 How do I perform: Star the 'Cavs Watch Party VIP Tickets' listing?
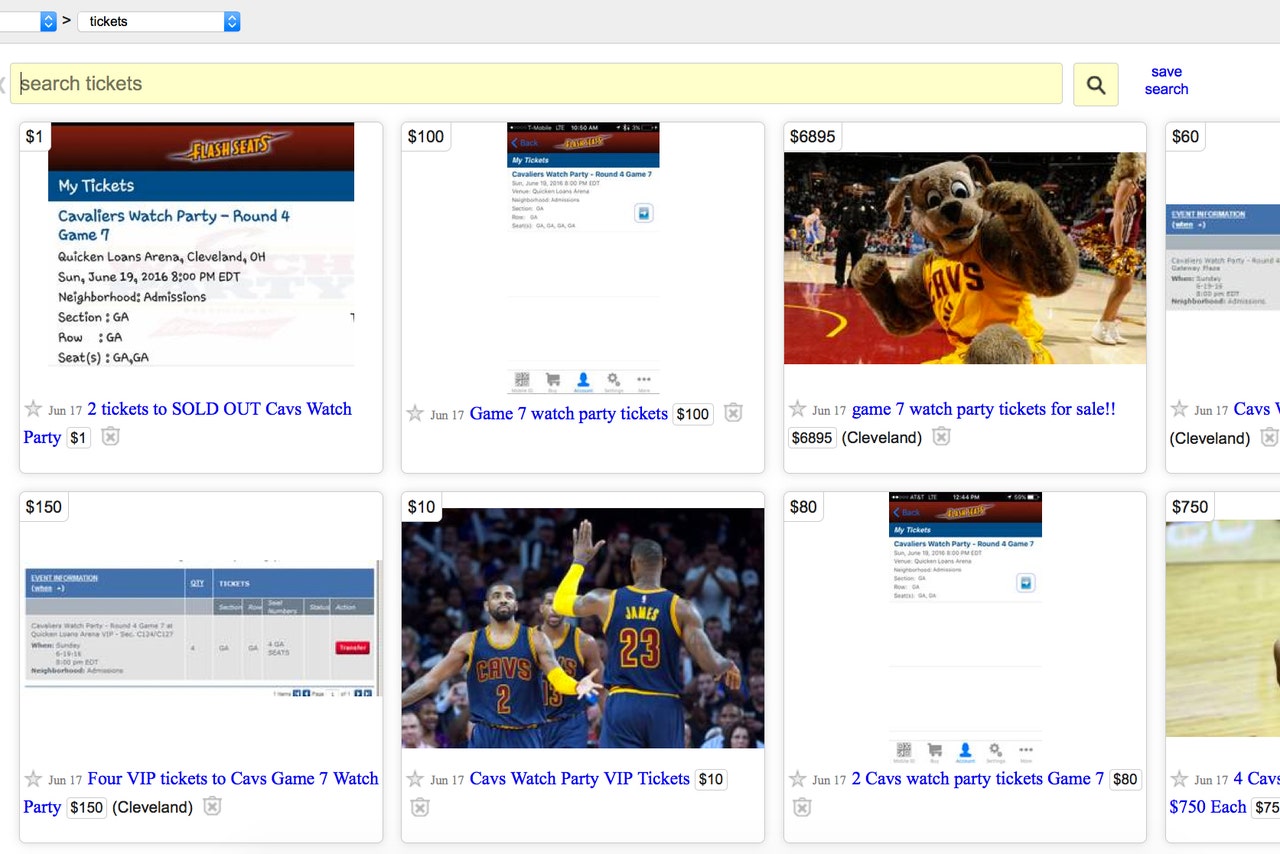click(x=415, y=779)
